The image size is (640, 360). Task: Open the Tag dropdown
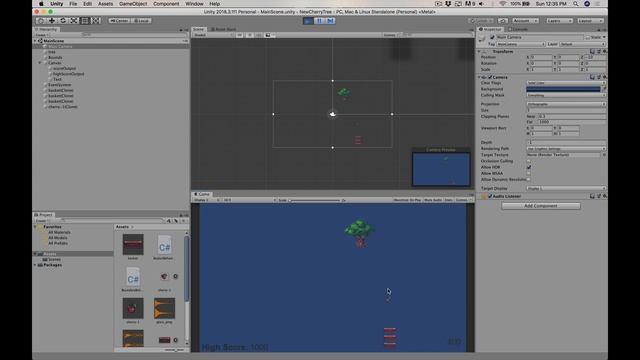pos(521,44)
